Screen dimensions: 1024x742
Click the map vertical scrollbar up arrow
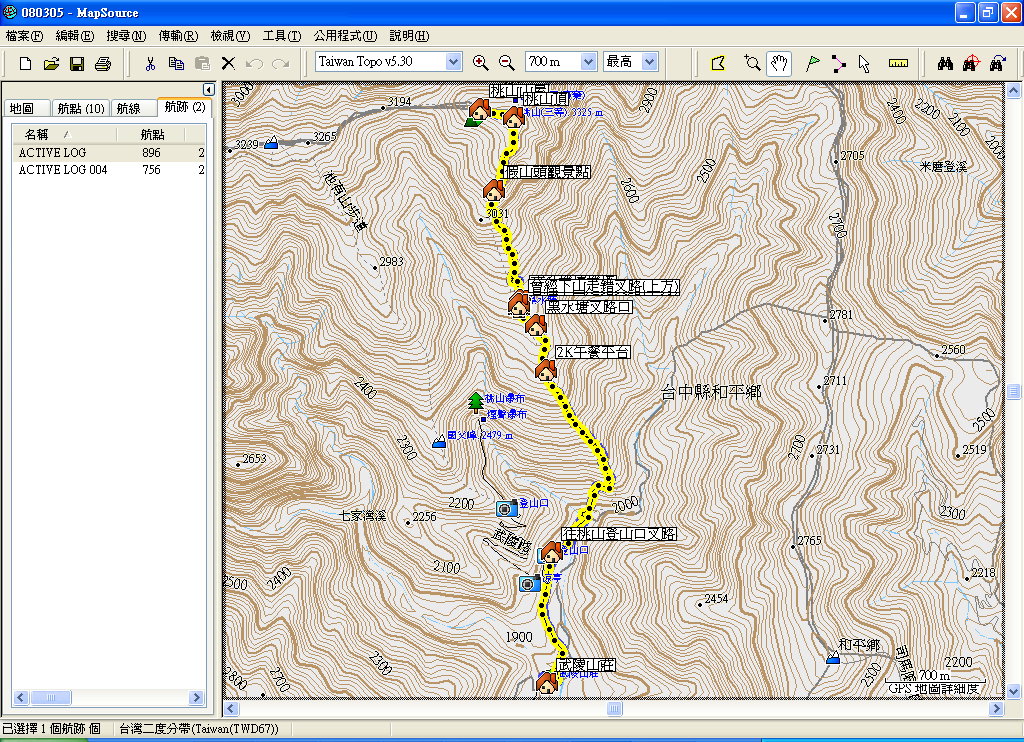[x=1014, y=90]
